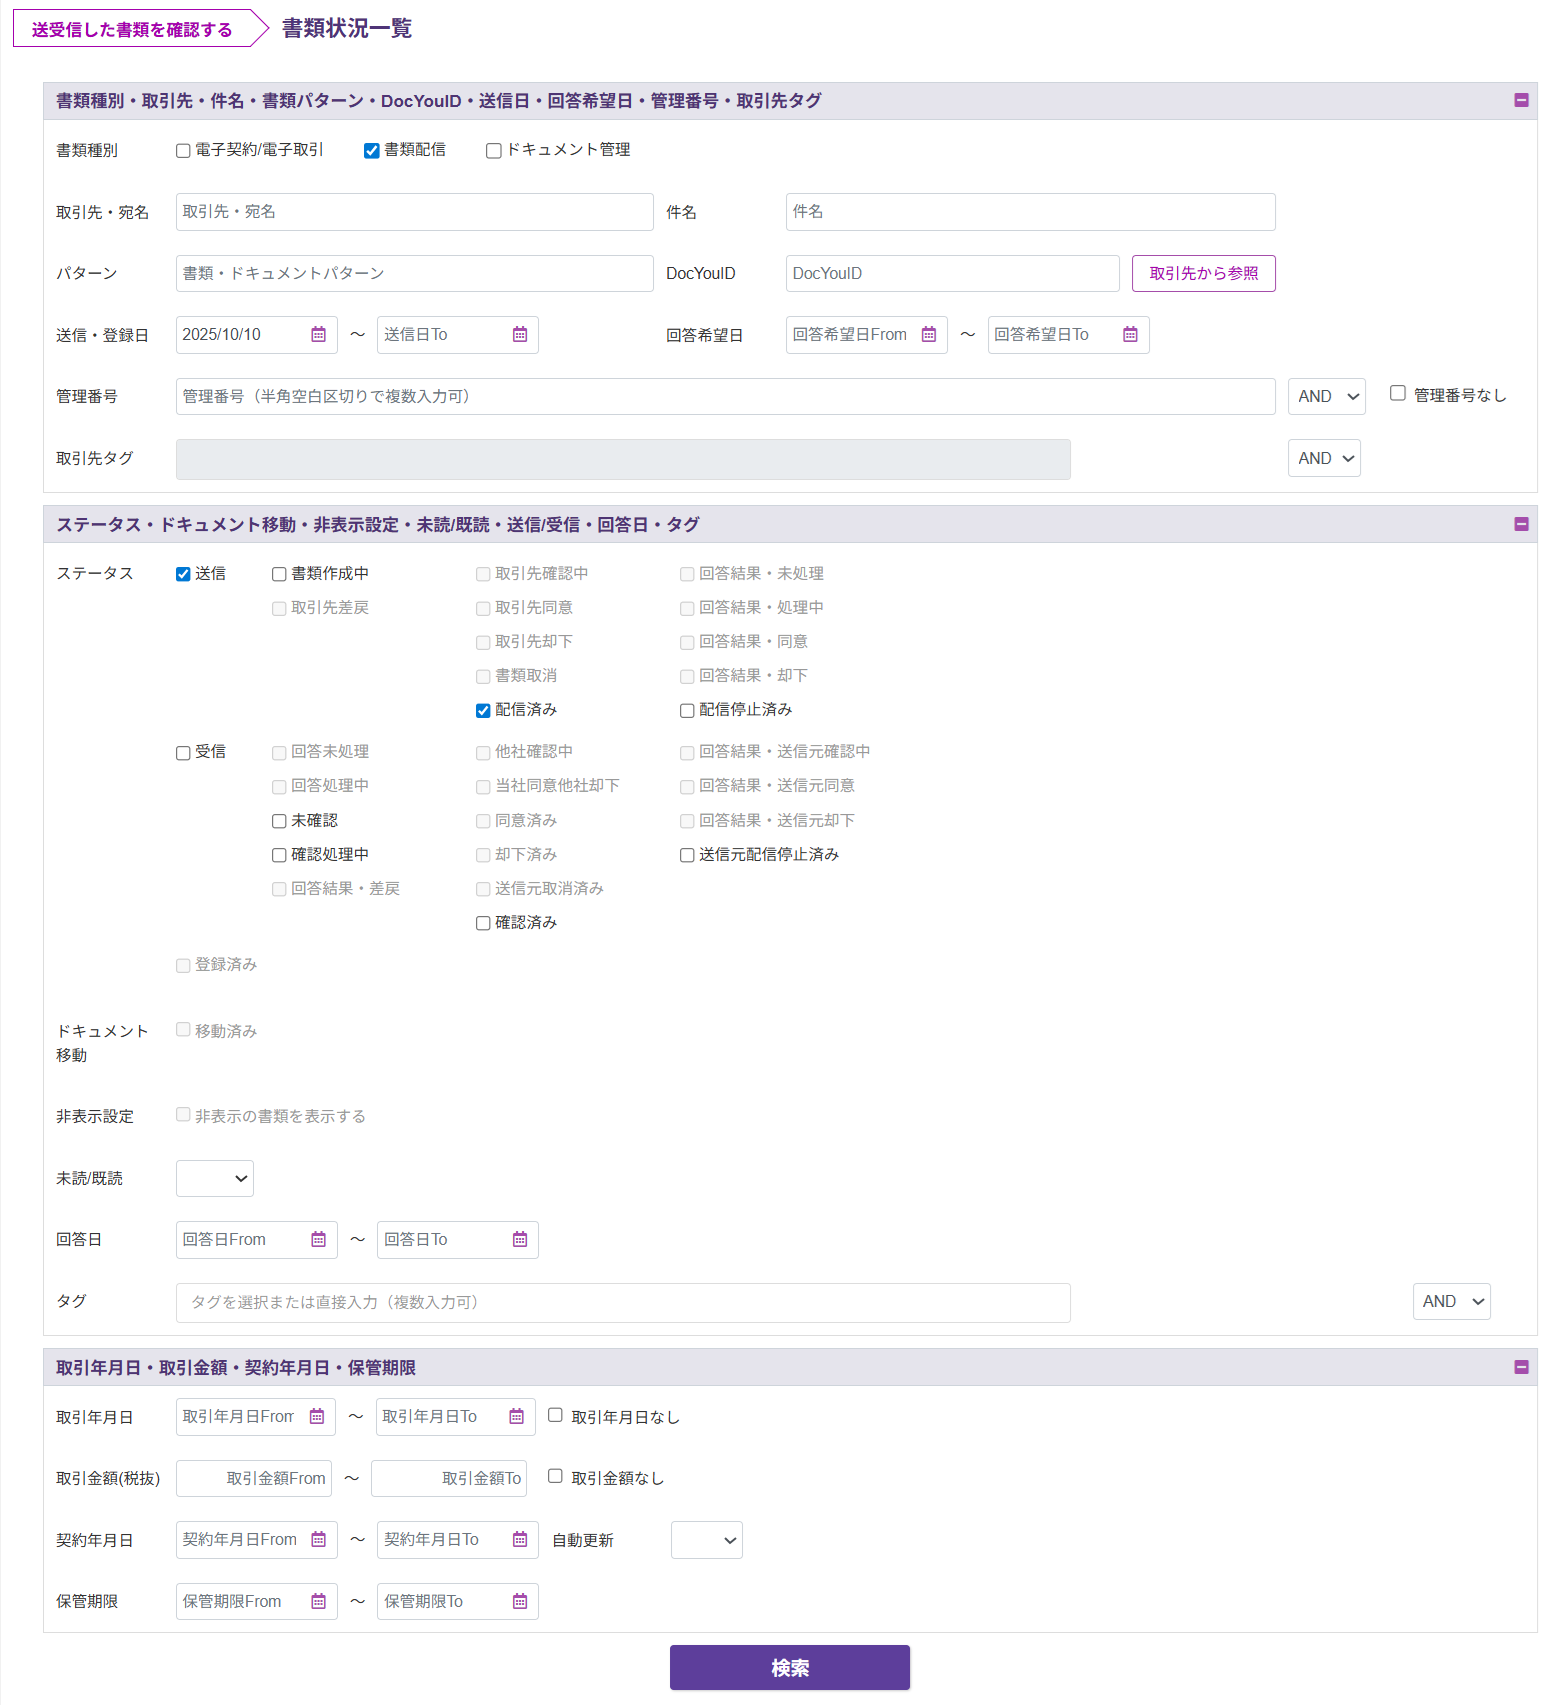
Task: Open calendar picker for 送信日To field
Action: click(519, 335)
